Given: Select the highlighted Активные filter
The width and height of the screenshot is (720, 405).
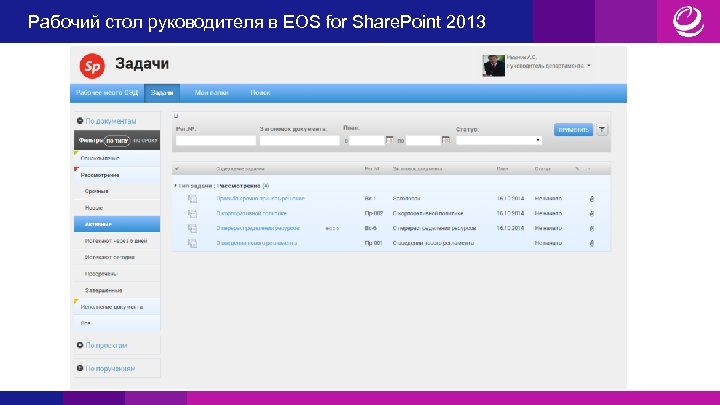Looking at the screenshot, I should 117,224.
